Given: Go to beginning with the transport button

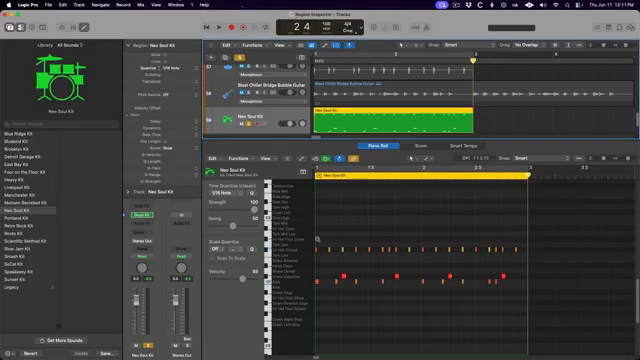Looking at the screenshot, I should click(207, 27).
